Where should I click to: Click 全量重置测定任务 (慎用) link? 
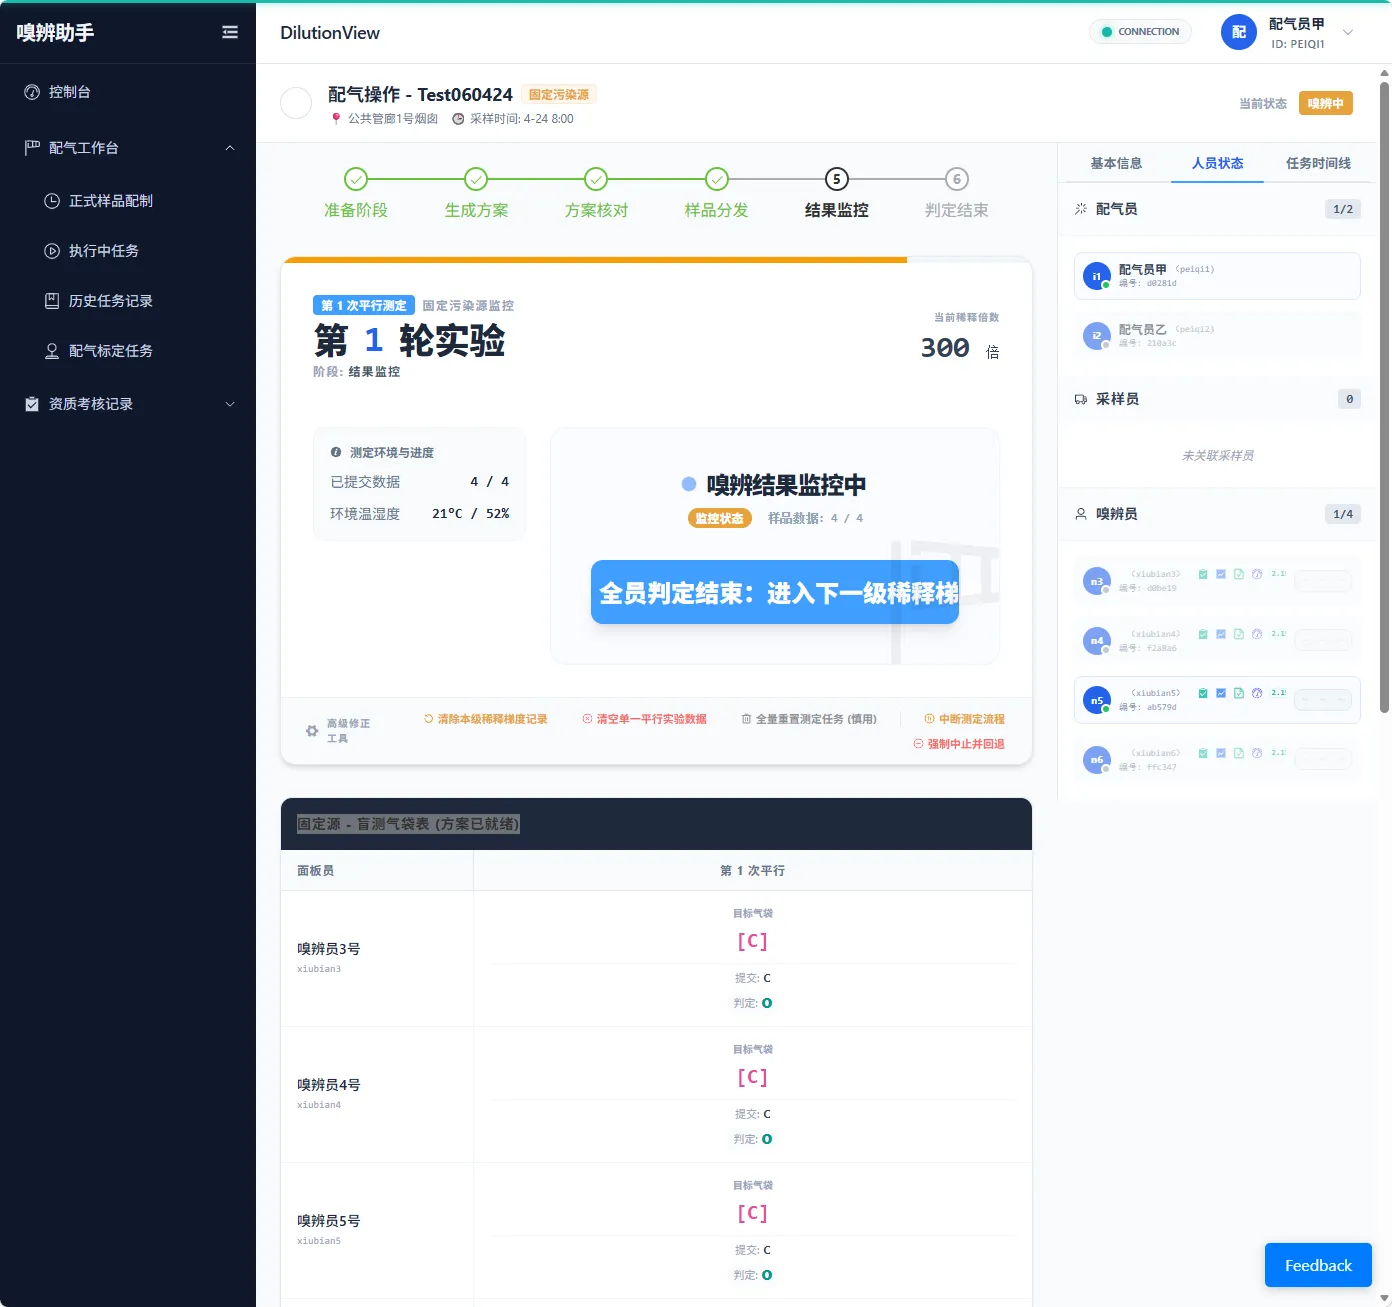(x=809, y=719)
